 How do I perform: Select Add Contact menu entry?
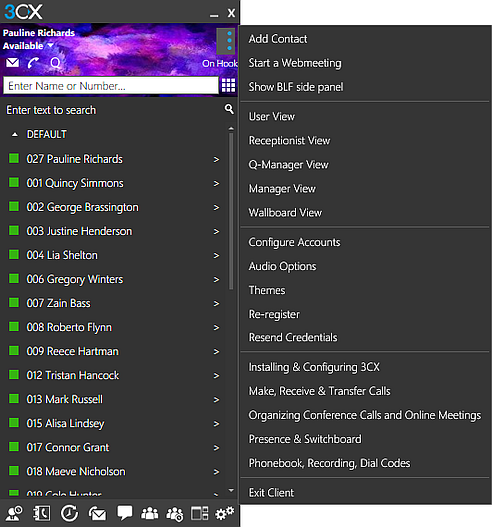coord(278,39)
